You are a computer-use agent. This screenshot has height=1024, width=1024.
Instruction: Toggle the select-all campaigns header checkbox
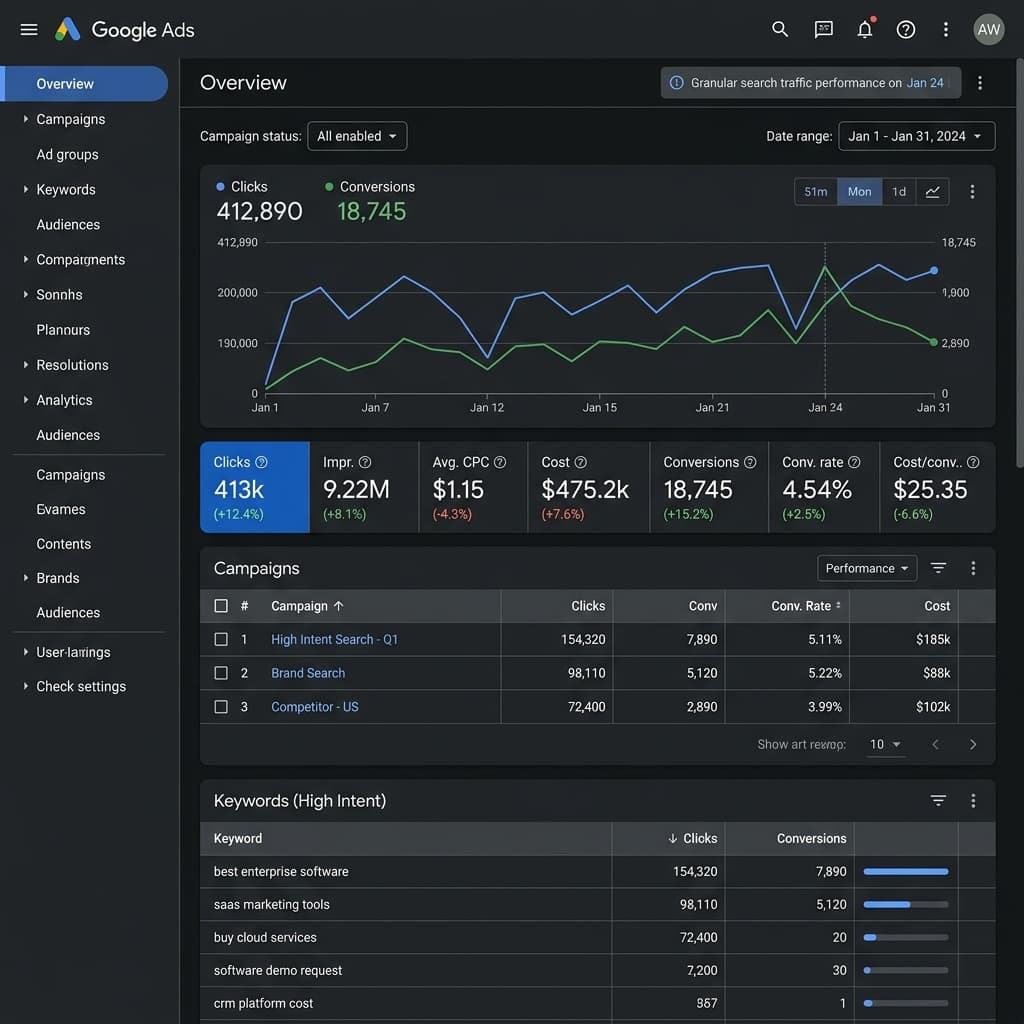tap(222, 606)
